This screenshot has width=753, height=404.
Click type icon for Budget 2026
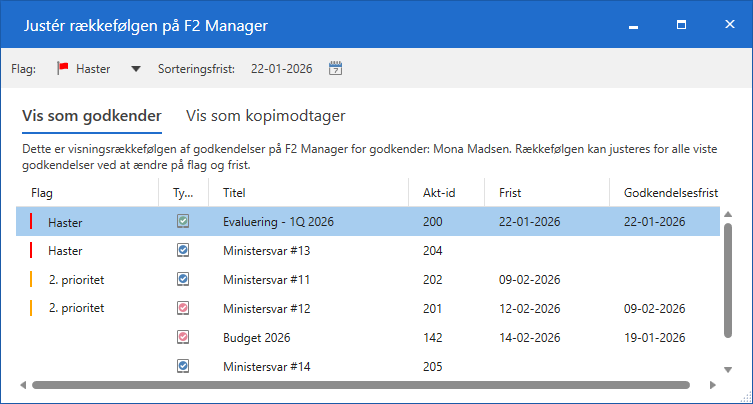[x=183, y=338]
